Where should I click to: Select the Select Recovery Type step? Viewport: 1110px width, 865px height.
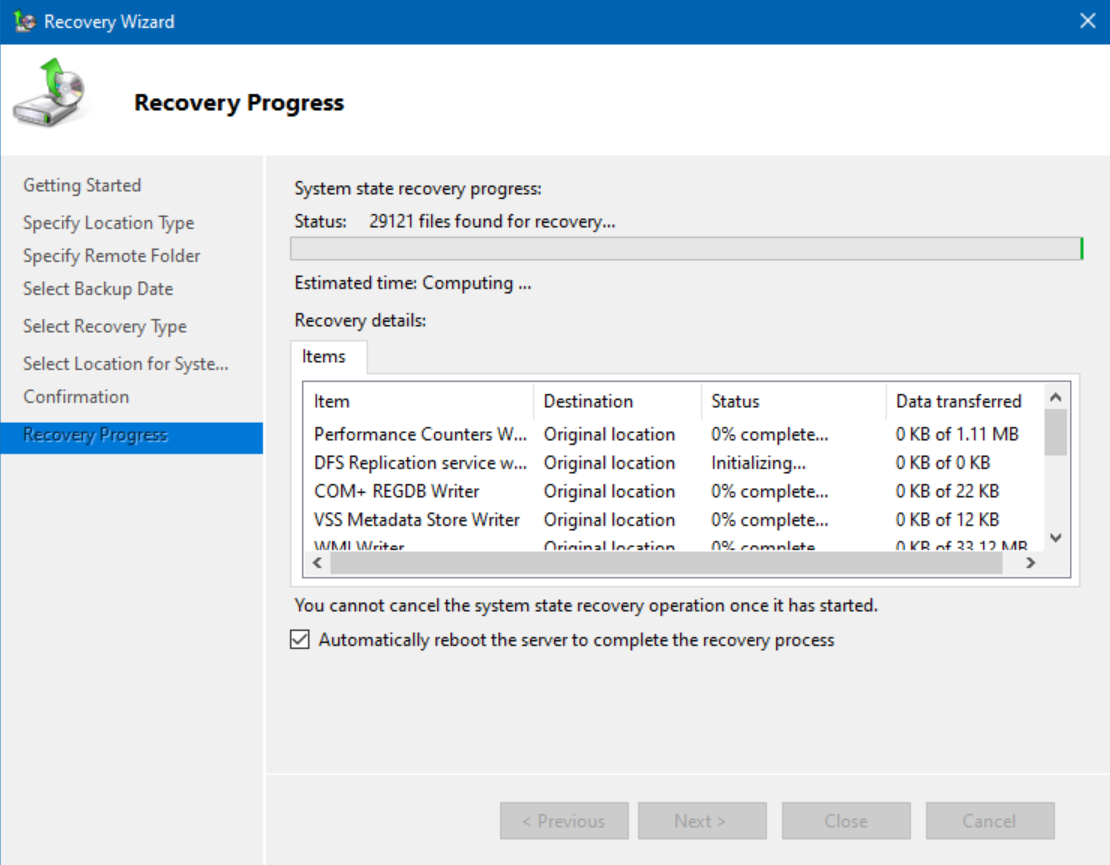pos(104,326)
